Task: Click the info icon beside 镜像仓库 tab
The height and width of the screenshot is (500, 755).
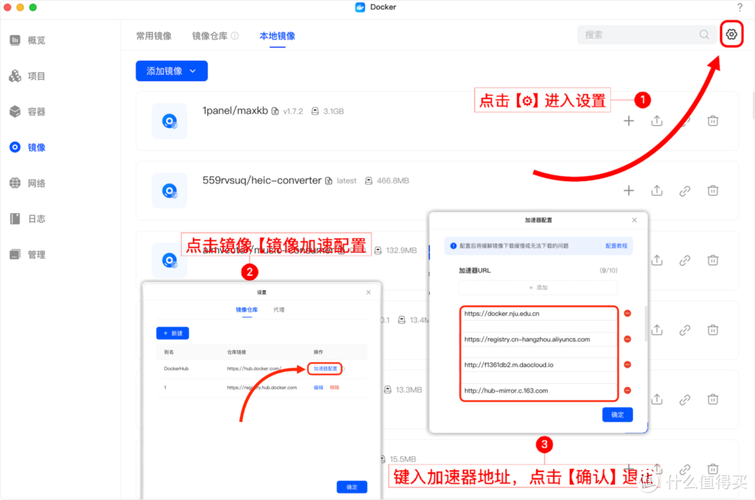Action: click(x=235, y=36)
